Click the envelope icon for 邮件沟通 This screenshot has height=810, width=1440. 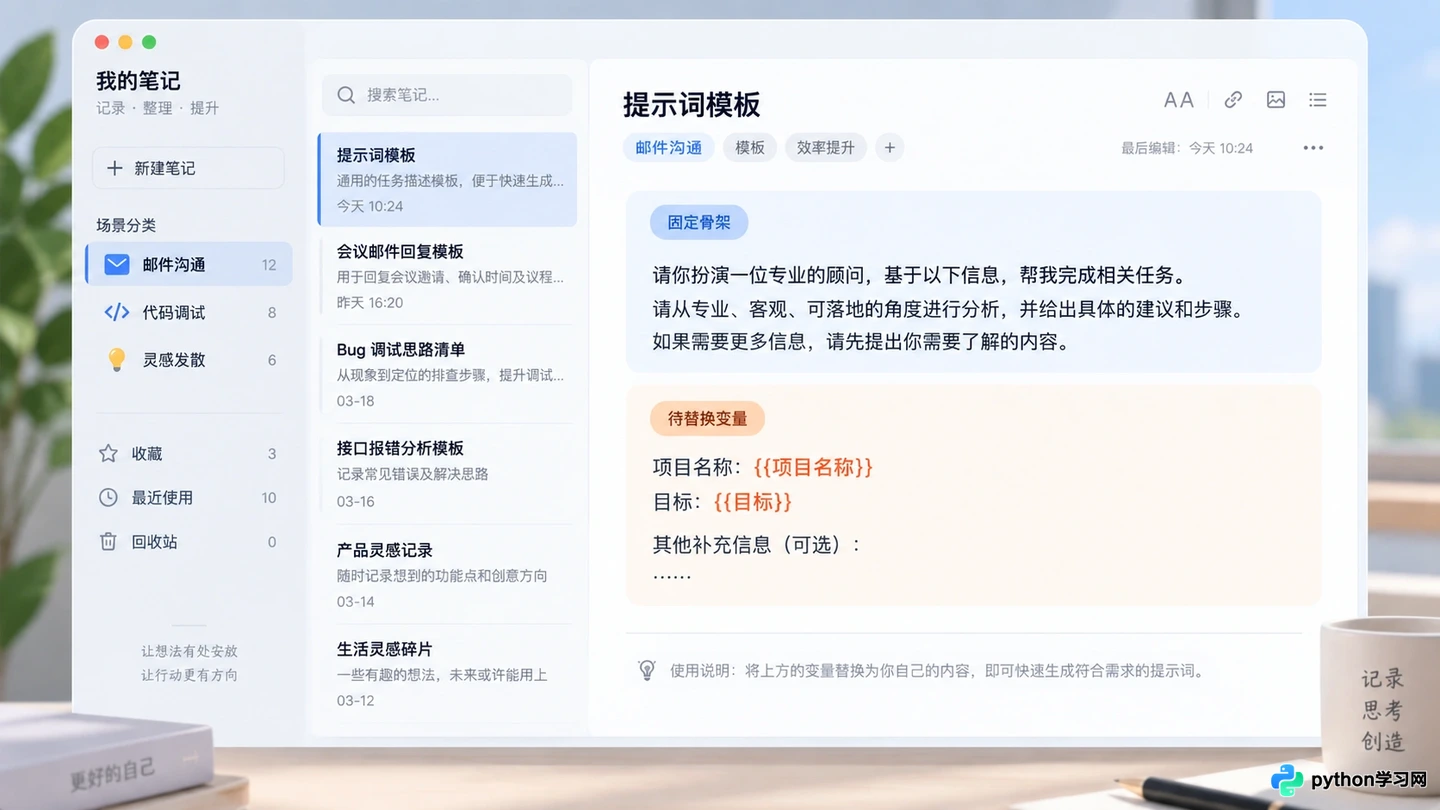[117, 264]
